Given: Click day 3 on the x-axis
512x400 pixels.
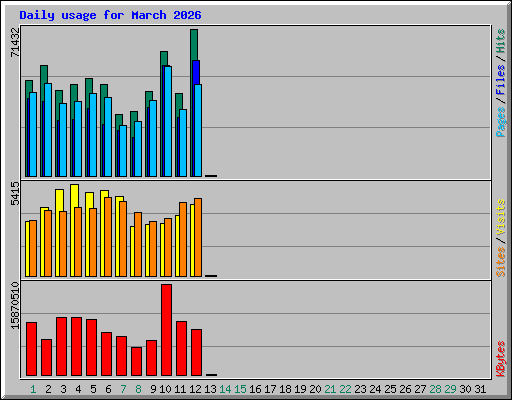Looking at the screenshot, I should (63, 389).
